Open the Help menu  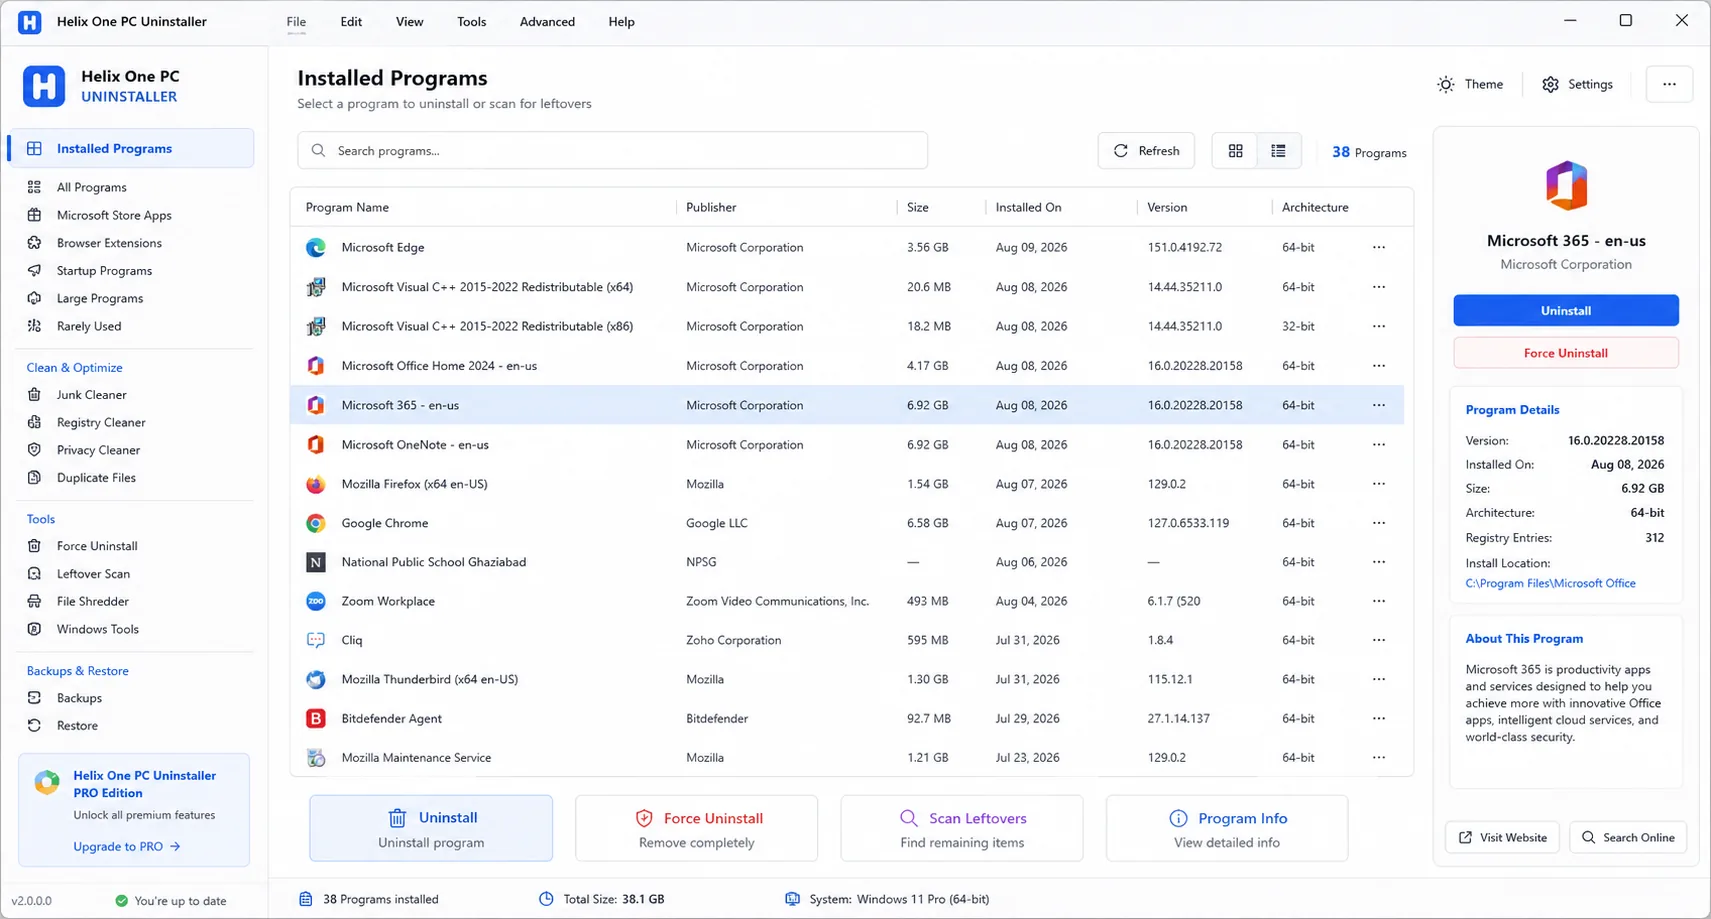coord(622,22)
